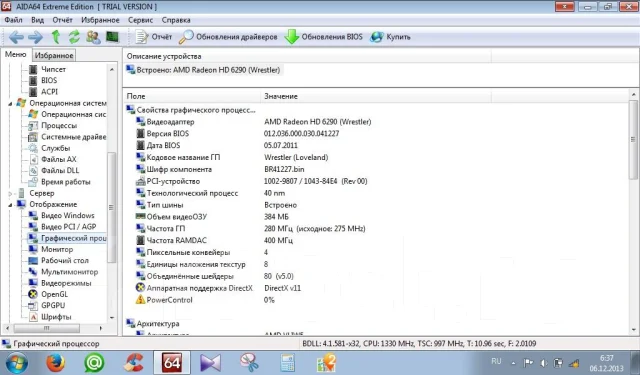This screenshot has width=640, height=375.
Task: Expand the Сервер tree node
Action: pyautogui.click(x=10, y=194)
